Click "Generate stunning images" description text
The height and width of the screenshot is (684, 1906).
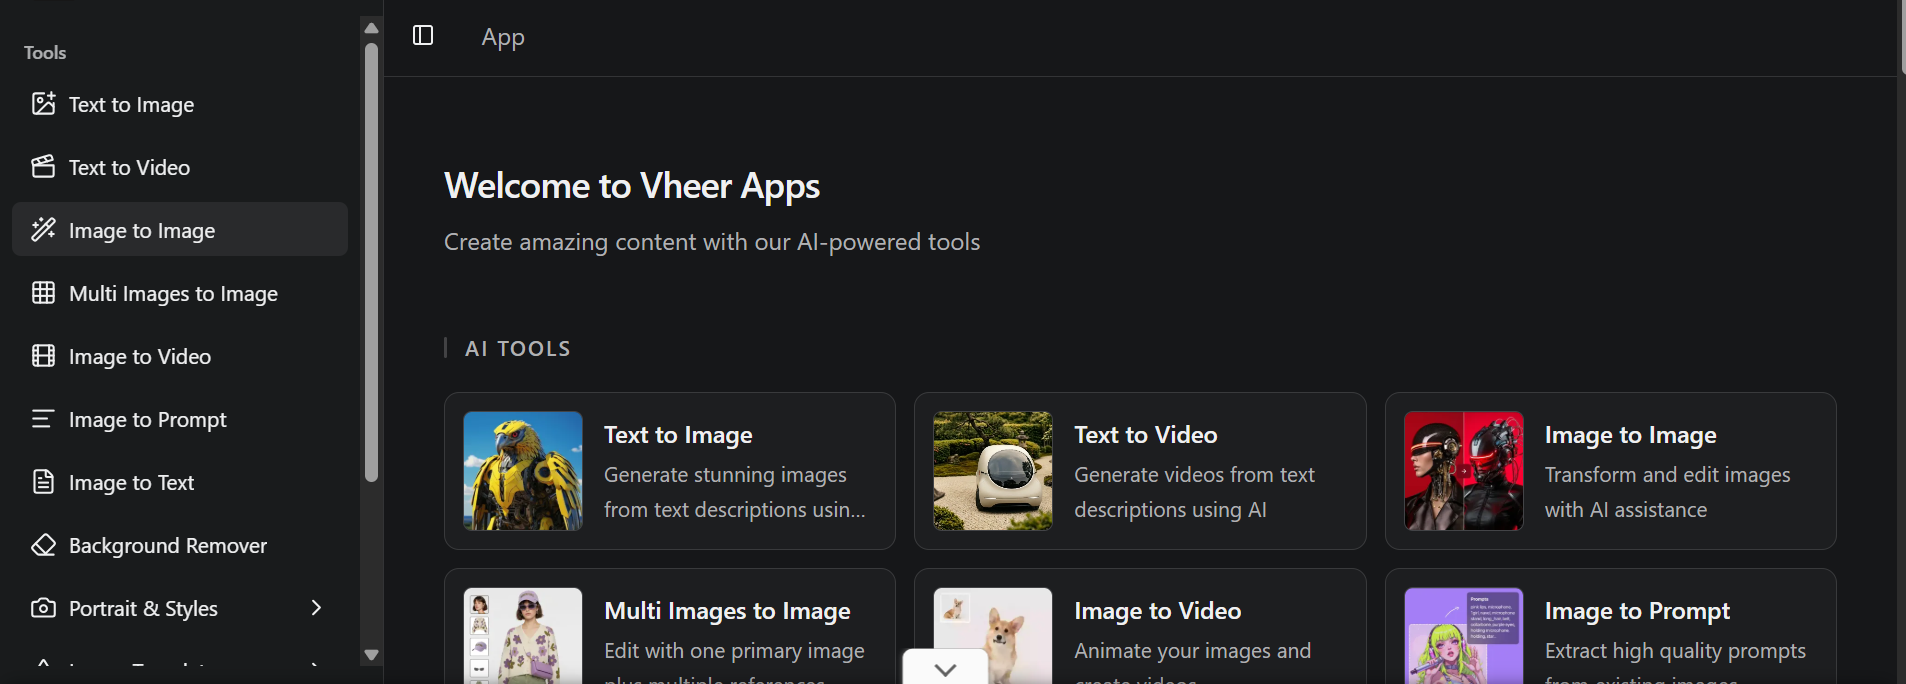pyautogui.click(x=725, y=475)
